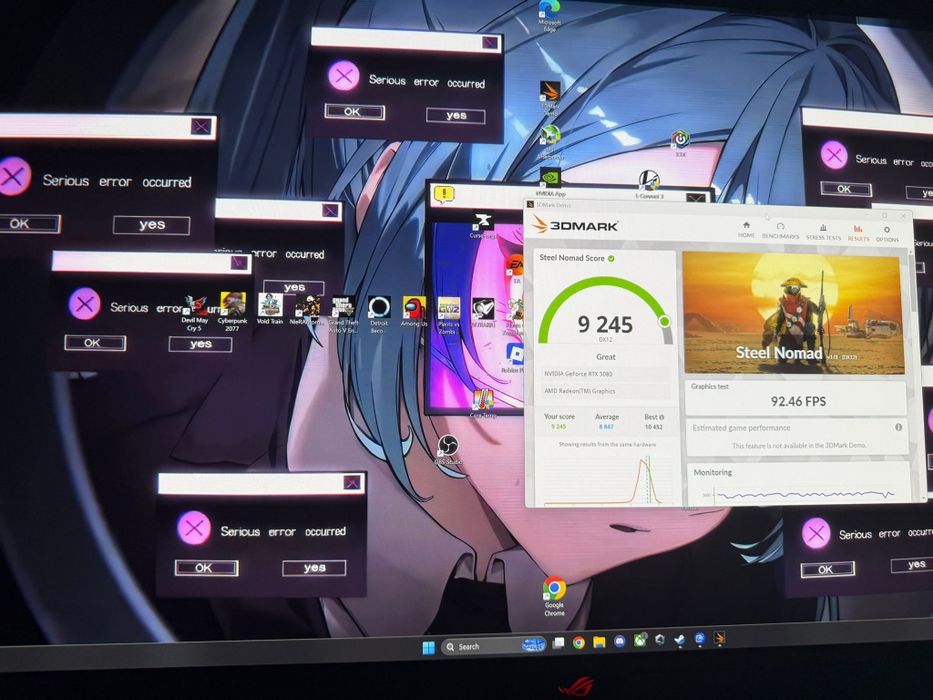Screen dimensions: 933x700
Task: Click the green score validation checkmark
Action: [x=611, y=258]
